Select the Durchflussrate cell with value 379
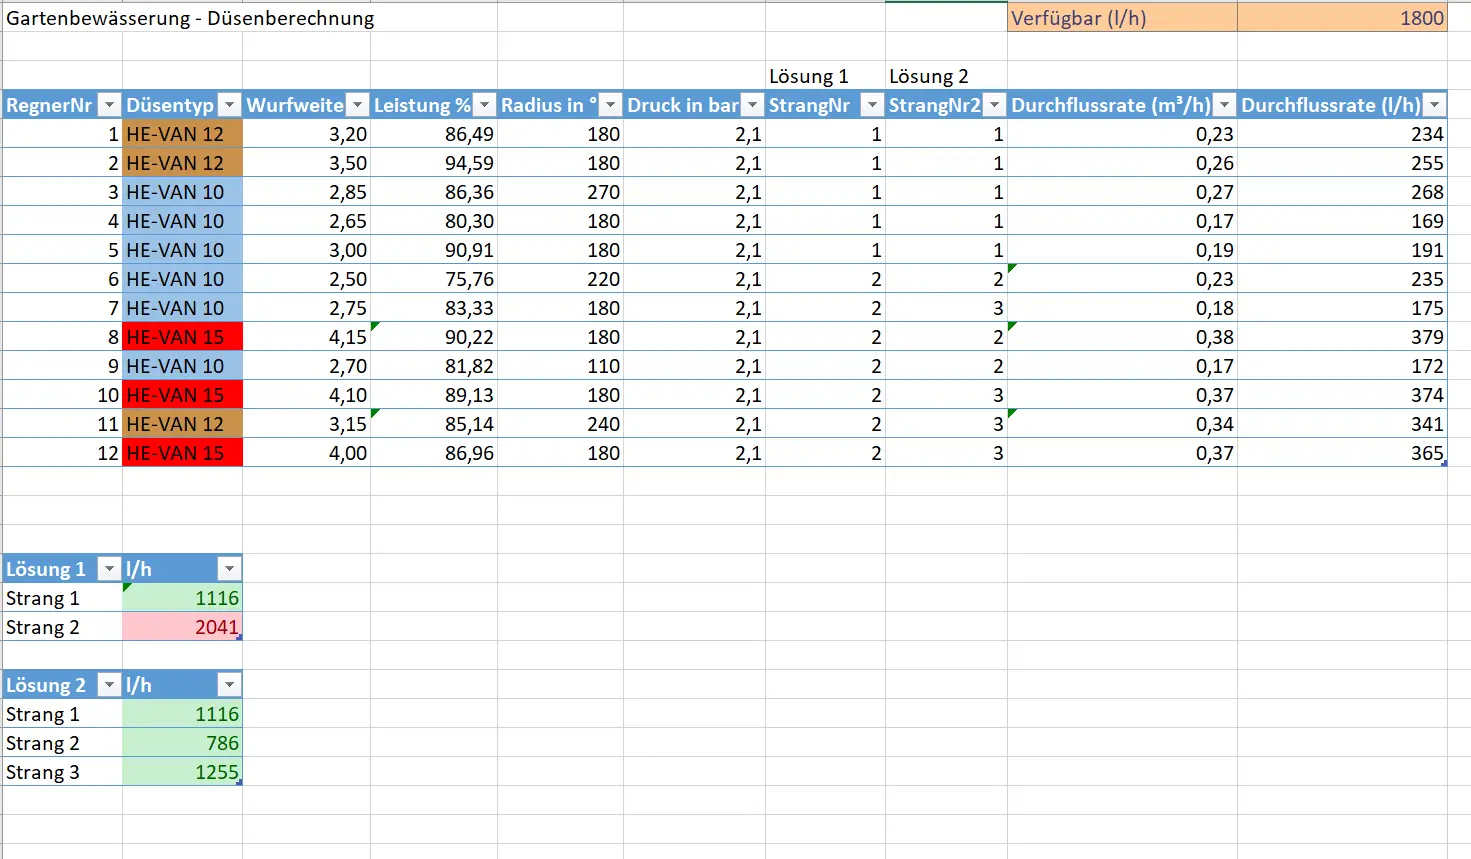The width and height of the screenshot is (1471, 859). 1341,337
